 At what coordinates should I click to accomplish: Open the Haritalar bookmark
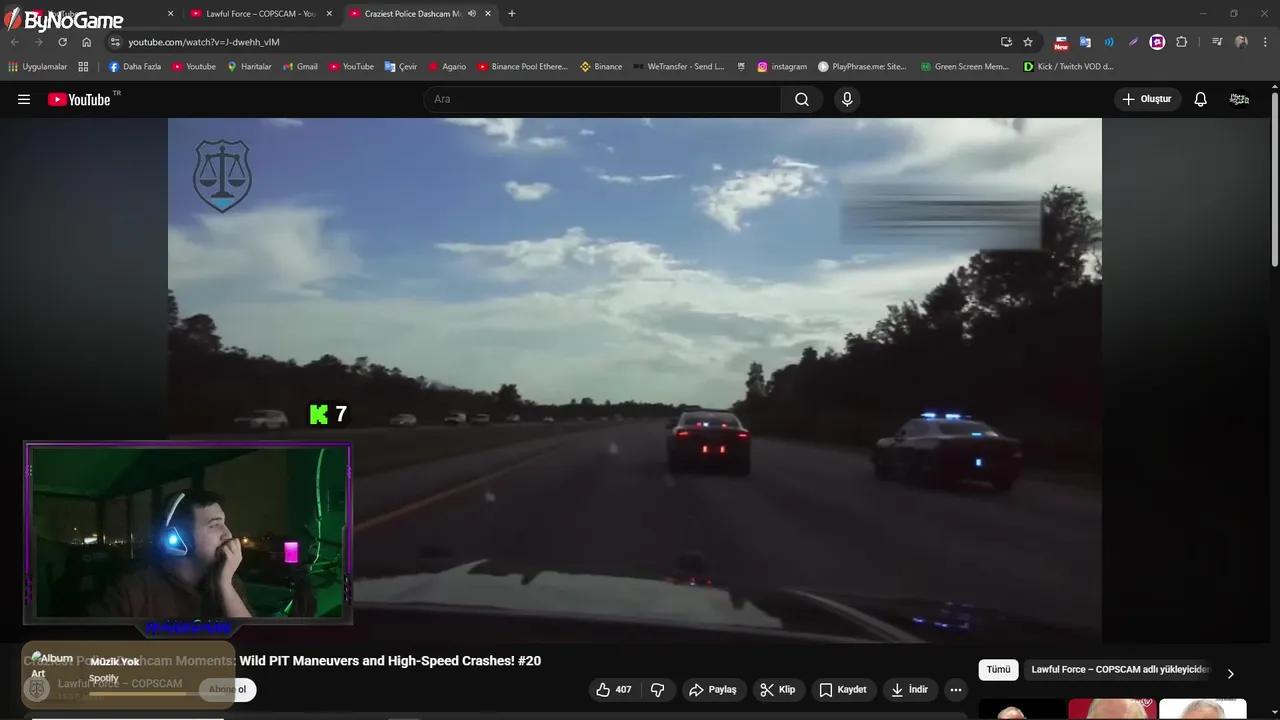(249, 67)
